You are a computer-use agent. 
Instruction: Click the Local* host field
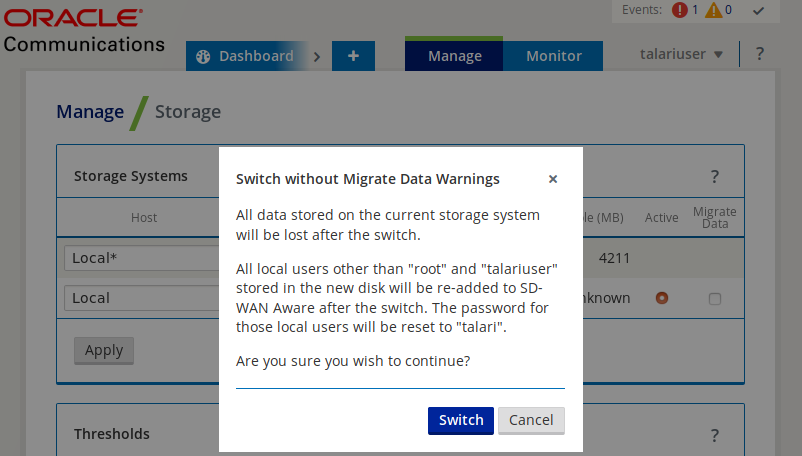pos(142,258)
